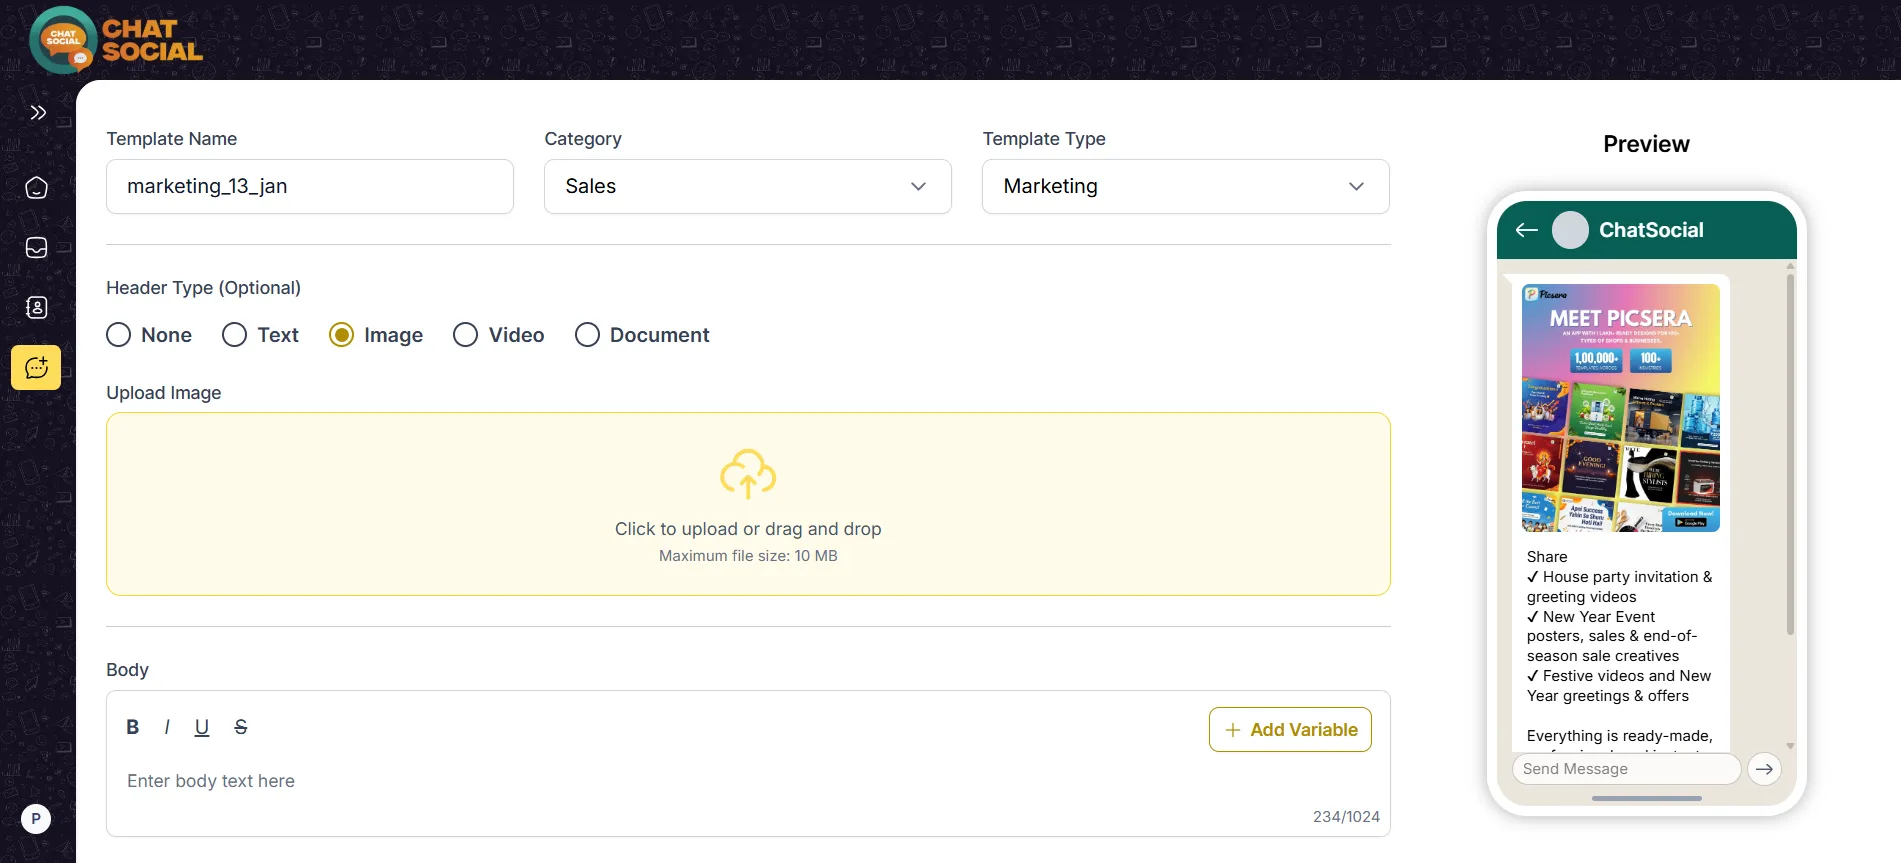The image size is (1901, 863).
Task: Open the Contacts icon in sidebar
Action: point(36,307)
